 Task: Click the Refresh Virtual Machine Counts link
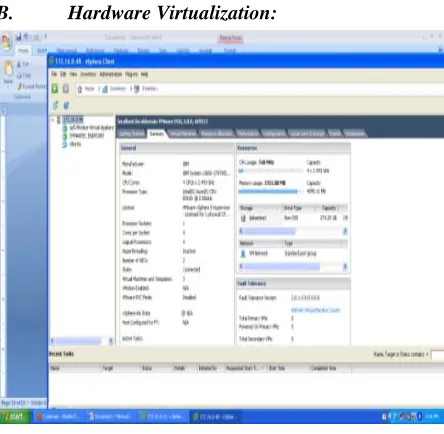(x=316, y=310)
